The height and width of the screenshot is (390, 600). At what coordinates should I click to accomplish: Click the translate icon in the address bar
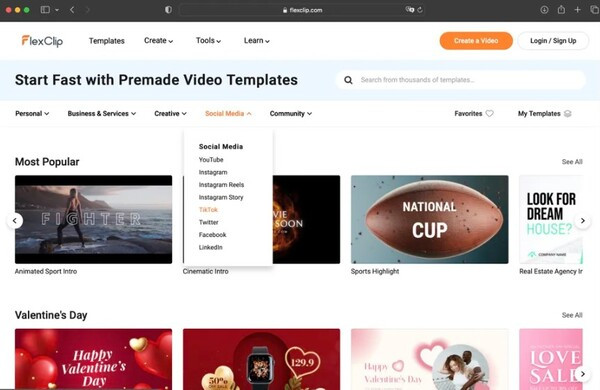(x=409, y=10)
